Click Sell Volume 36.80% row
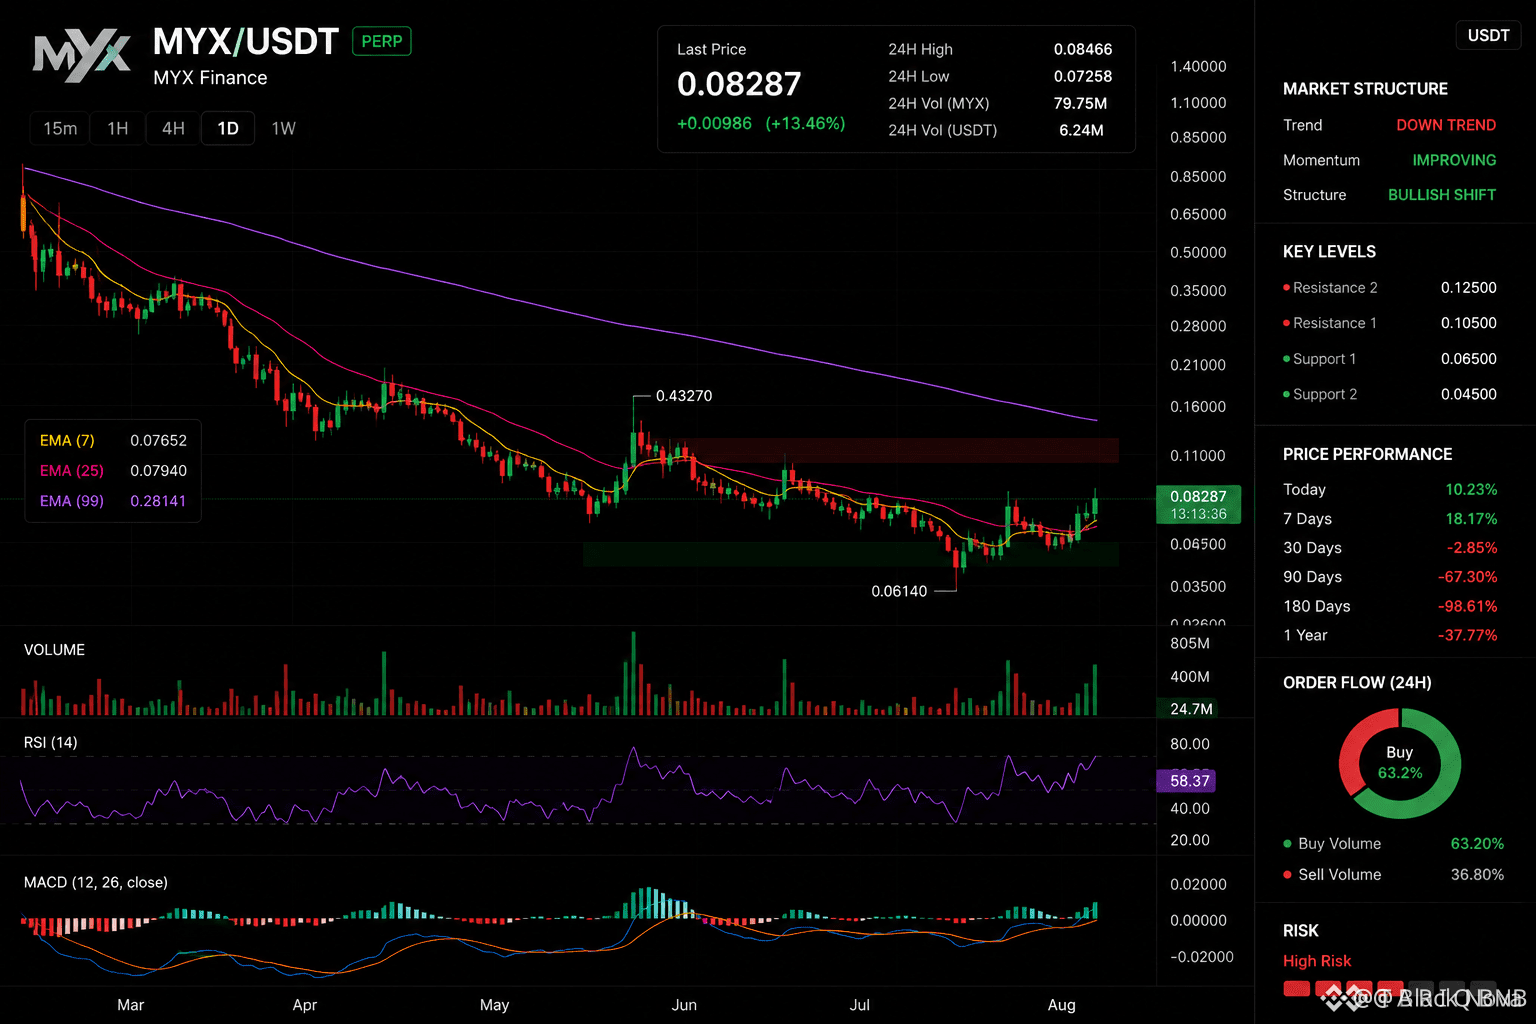 [1393, 875]
